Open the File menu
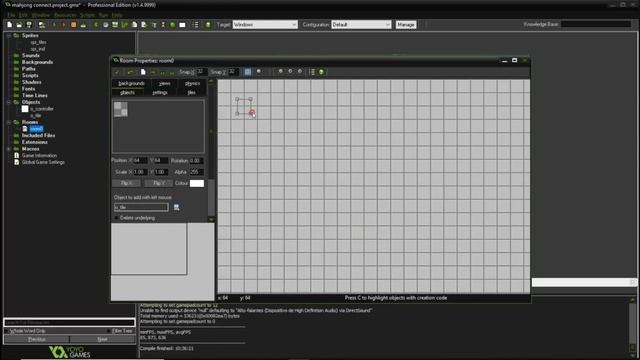 (11, 15)
